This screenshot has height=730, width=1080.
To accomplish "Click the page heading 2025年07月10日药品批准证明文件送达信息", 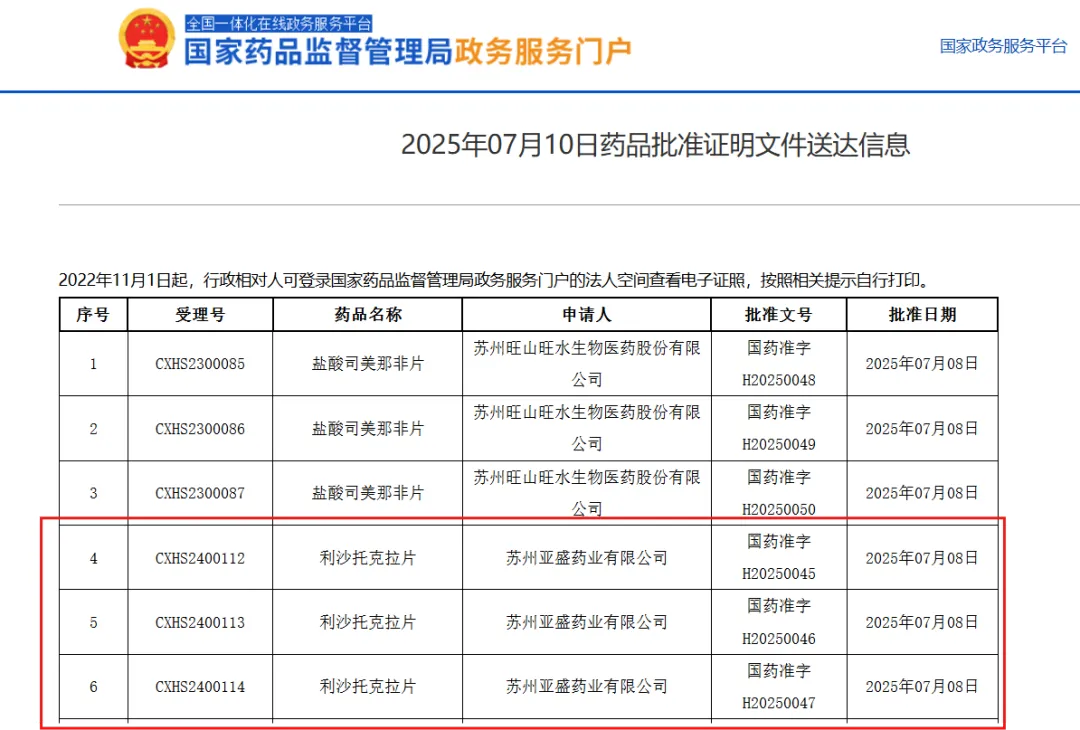I will point(655,145).
